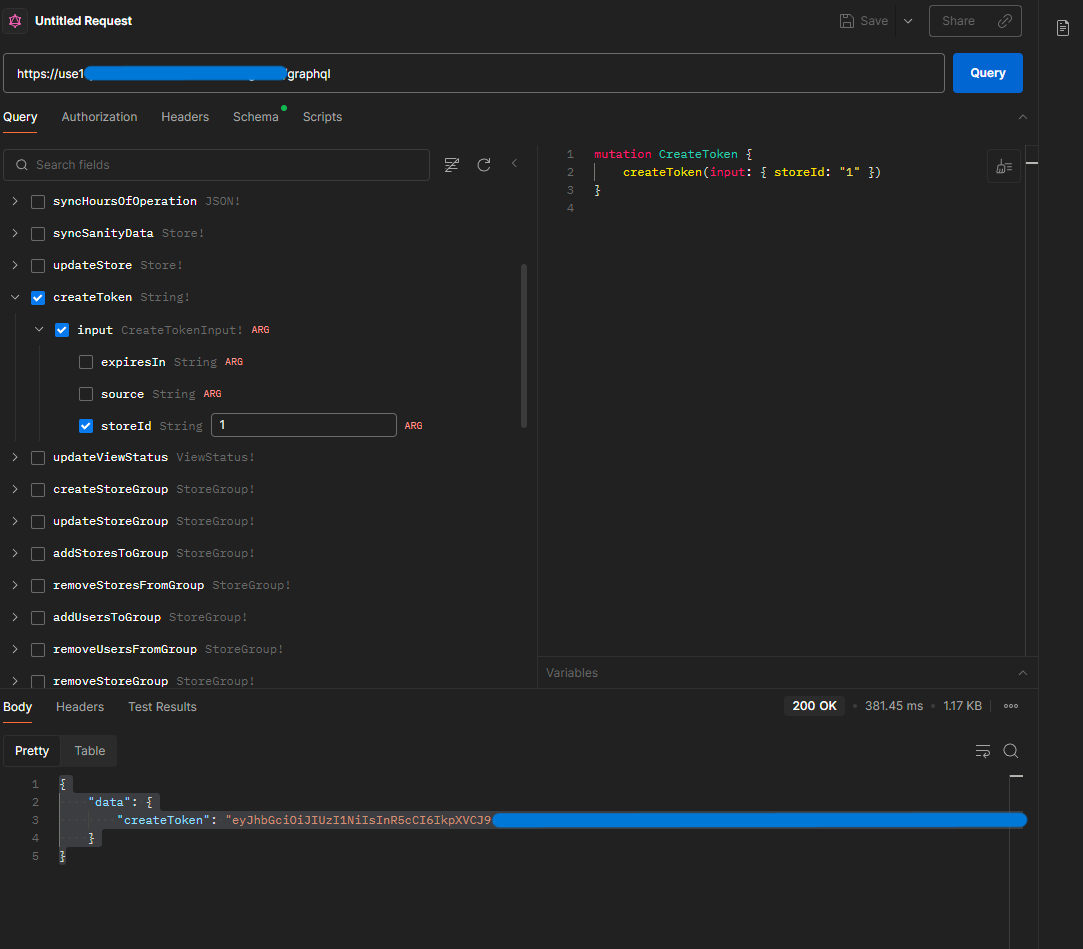Open the request Headers tab
This screenshot has width=1083, height=949.
click(185, 117)
